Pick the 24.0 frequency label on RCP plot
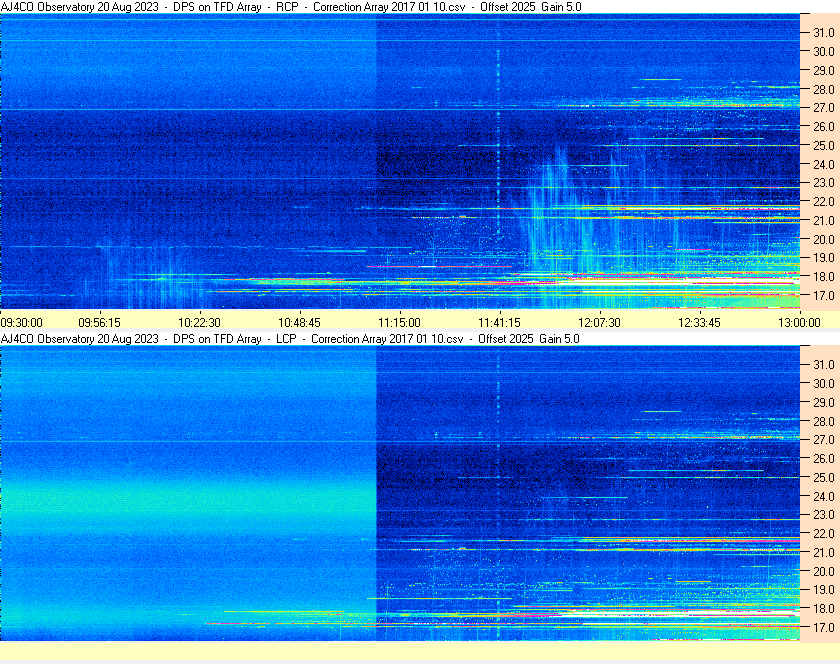 coord(824,165)
